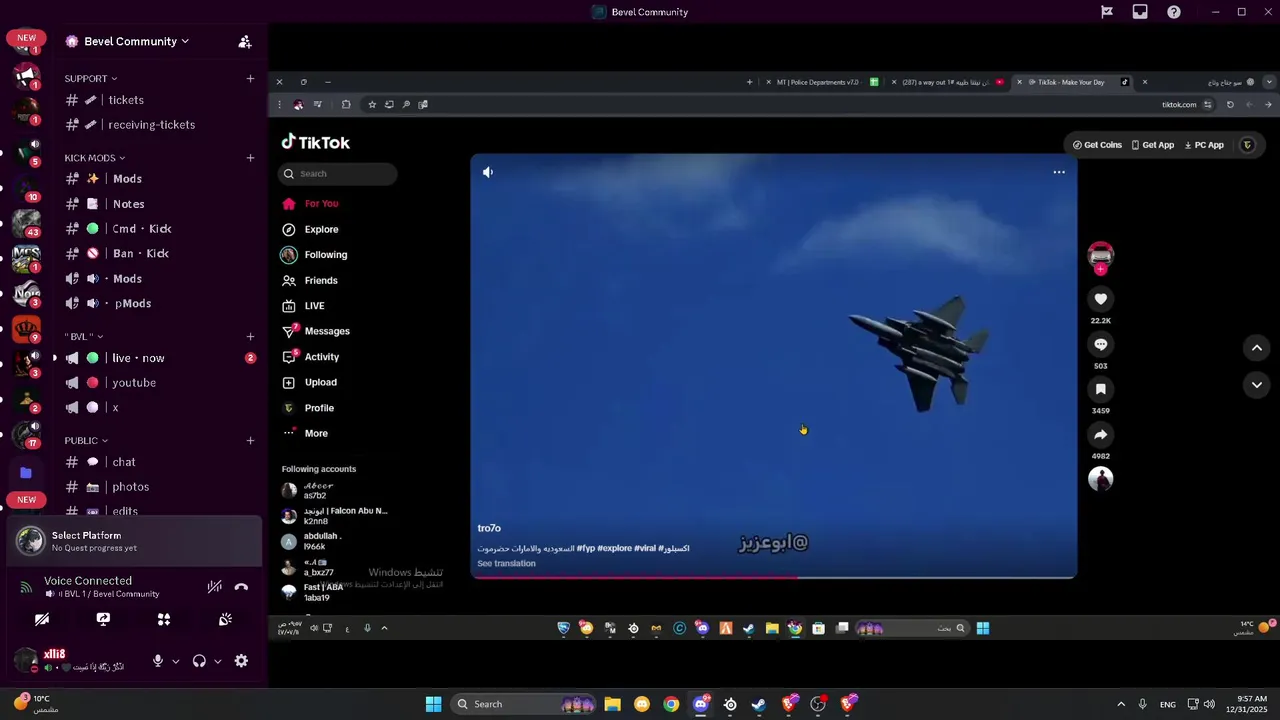The width and height of the screenshot is (1280, 720).
Task: Open the invite people icon beside Bevel Community
Action: coord(244,41)
